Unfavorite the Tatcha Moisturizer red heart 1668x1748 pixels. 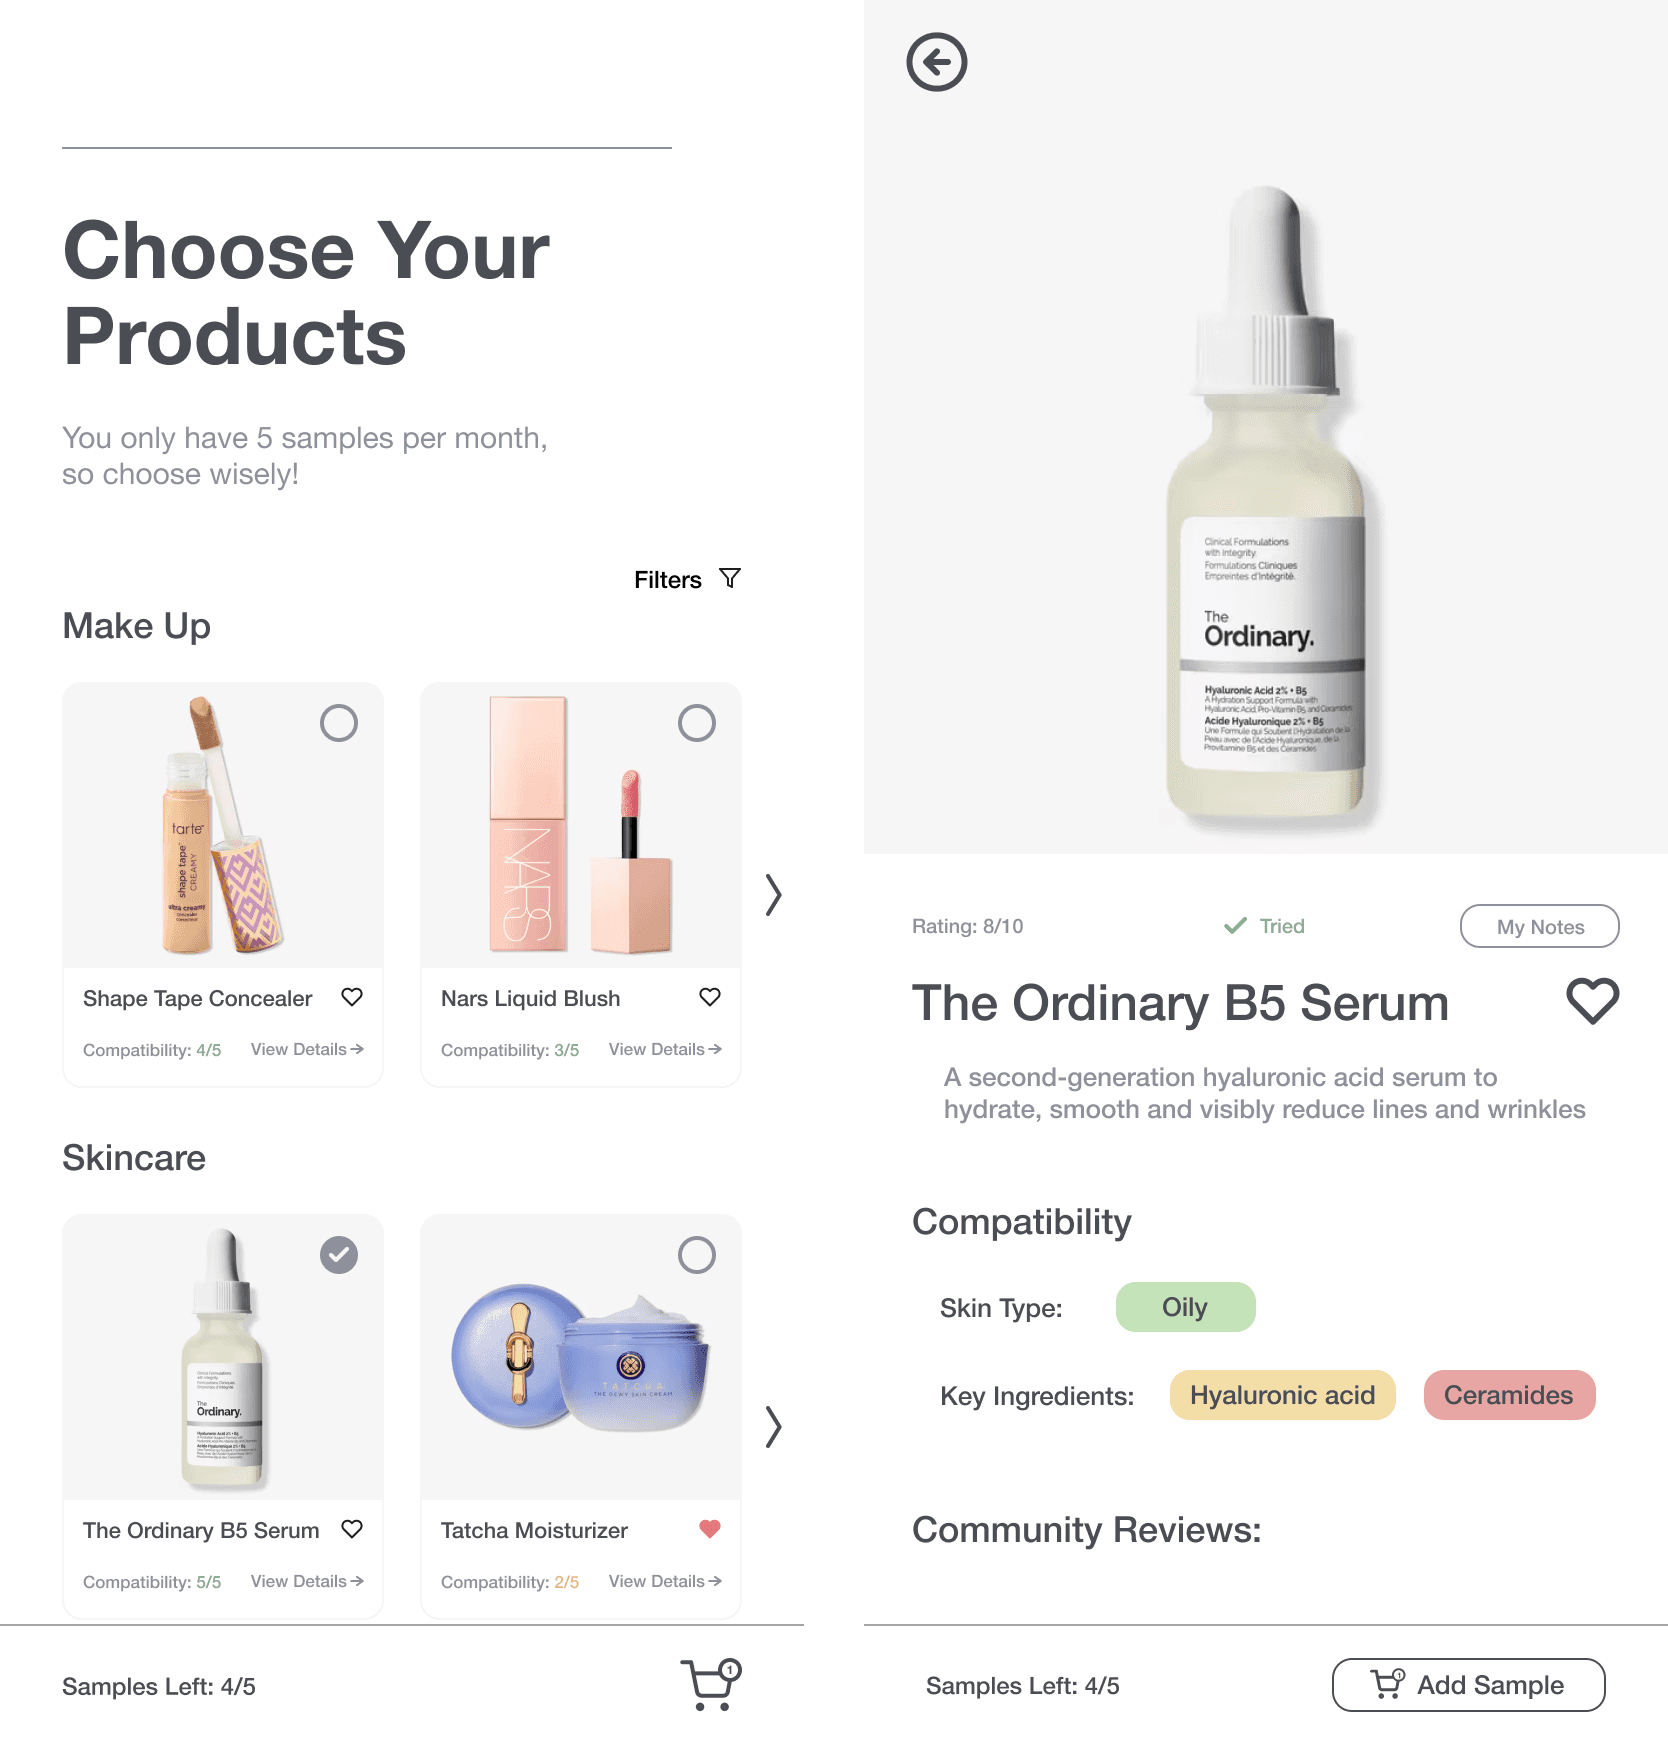[710, 1529]
